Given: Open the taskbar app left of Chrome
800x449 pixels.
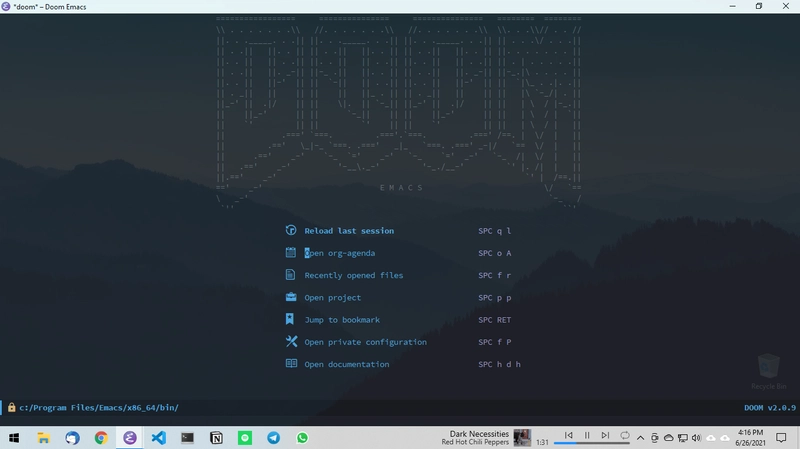Looking at the screenshot, I should tap(72, 438).
